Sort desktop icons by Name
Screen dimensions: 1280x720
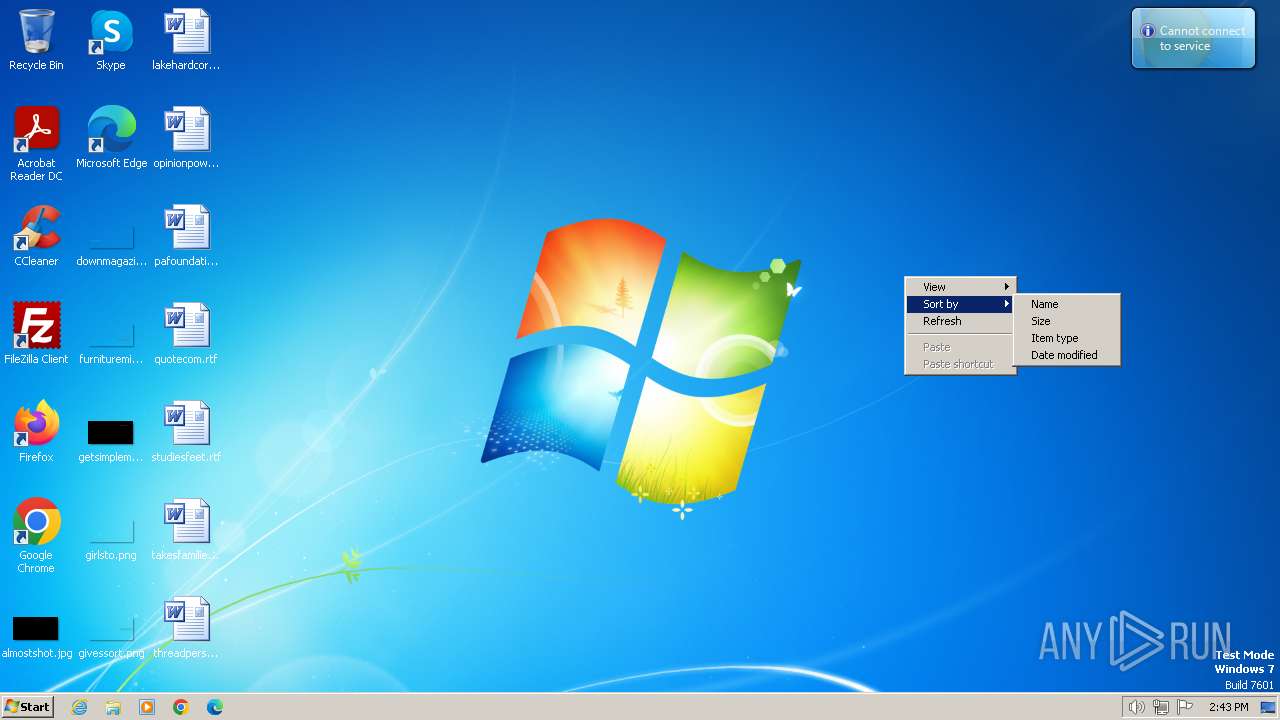tap(1067, 304)
